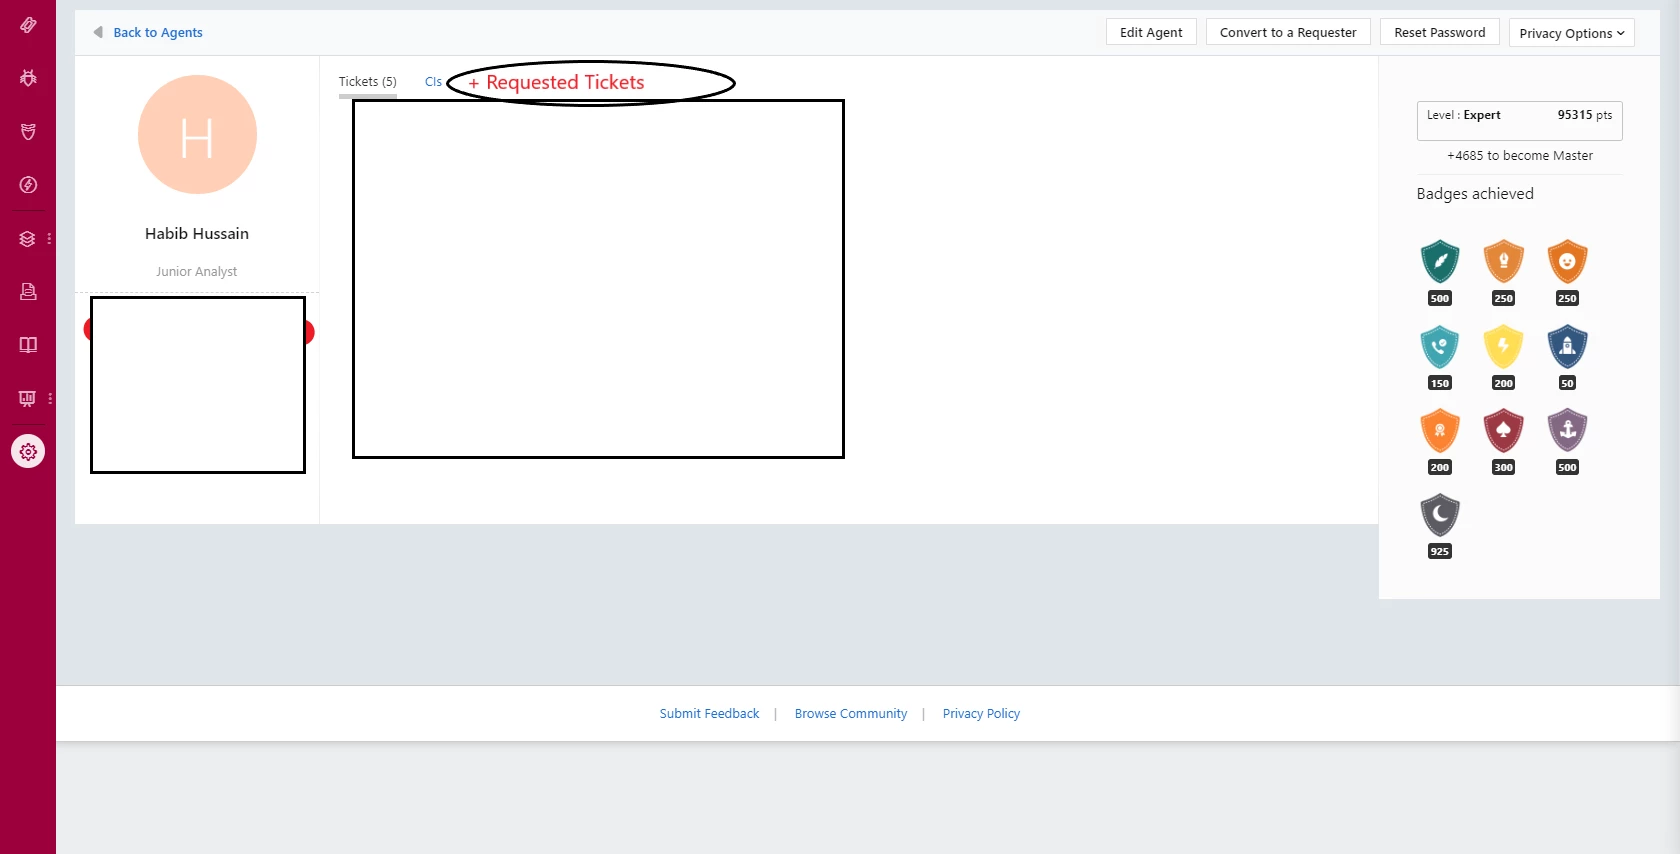Click the yellow lightning badge worth 200
The height and width of the screenshot is (854, 1680).
point(1503,347)
